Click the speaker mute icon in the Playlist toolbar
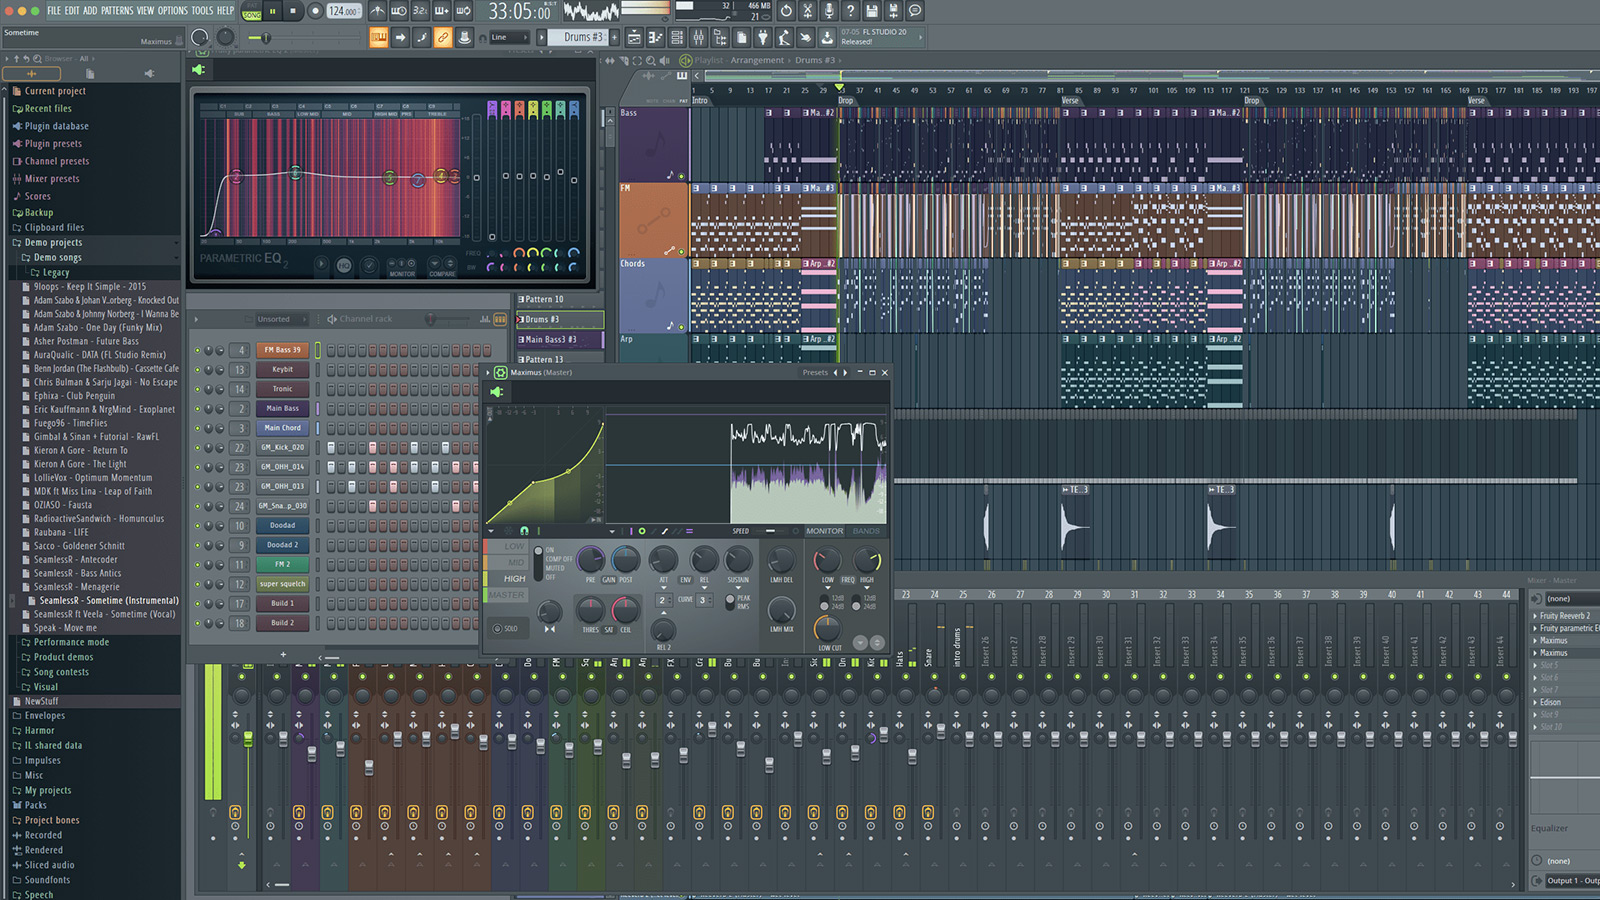The width and height of the screenshot is (1600, 900). point(665,60)
